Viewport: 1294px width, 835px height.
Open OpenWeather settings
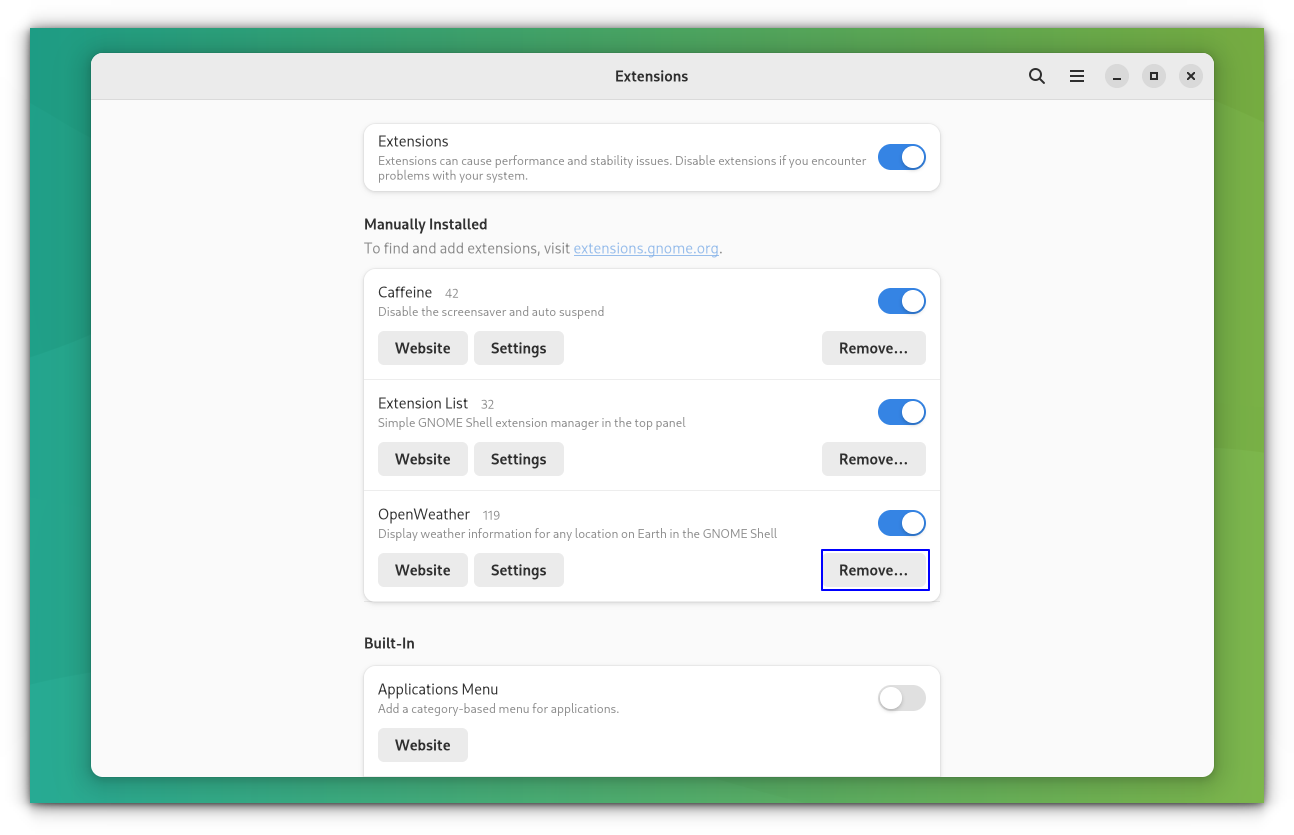point(518,570)
